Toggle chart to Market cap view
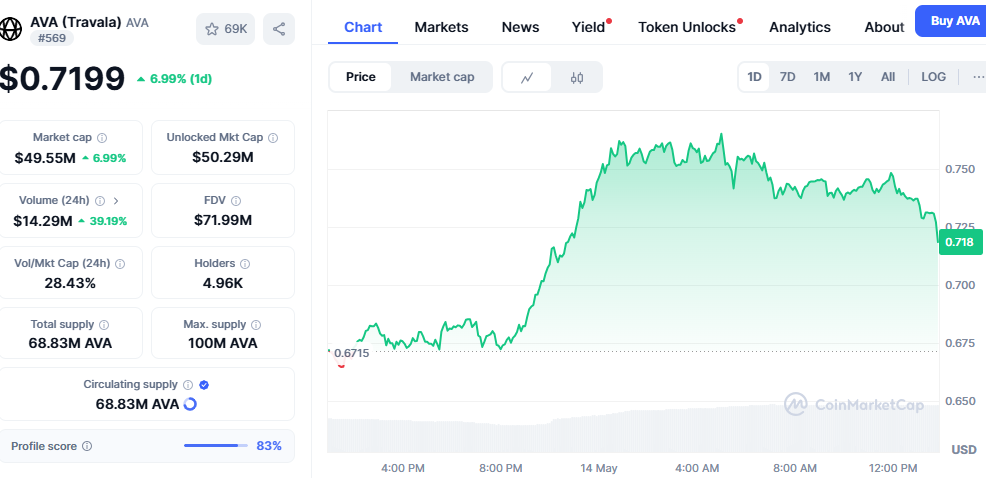Screen dimensions: 986x478 (x=442, y=77)
